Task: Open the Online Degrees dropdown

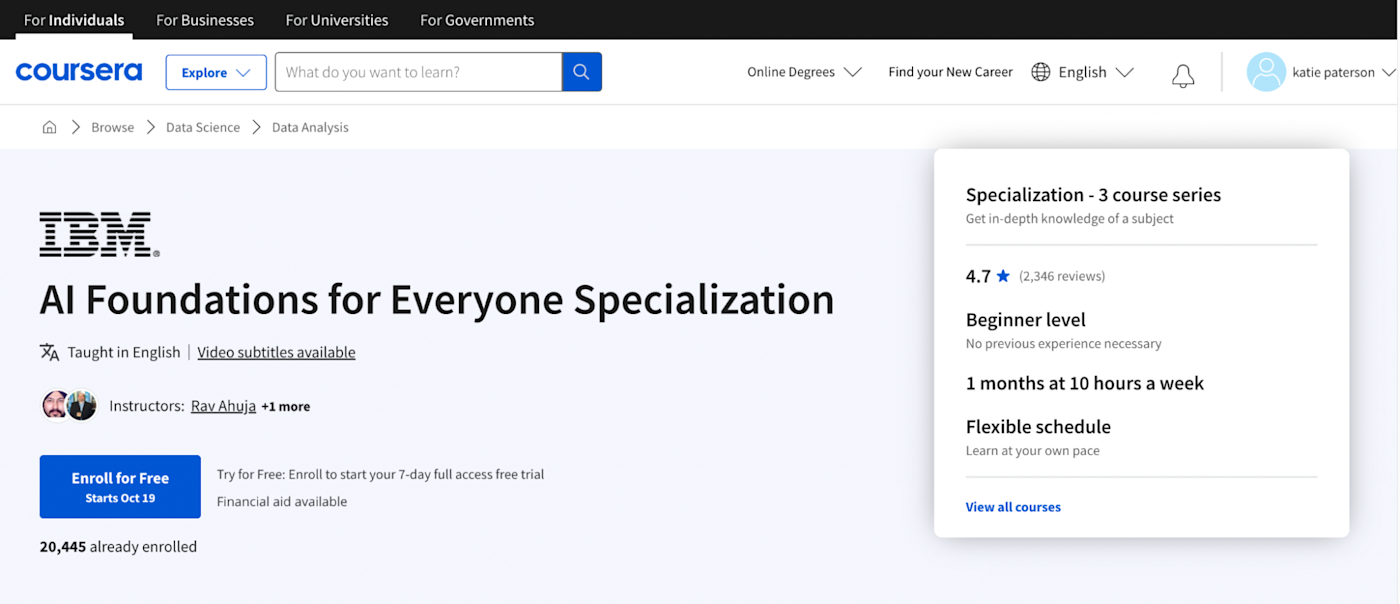Action: pyautogui.click(x=804, y=72)
